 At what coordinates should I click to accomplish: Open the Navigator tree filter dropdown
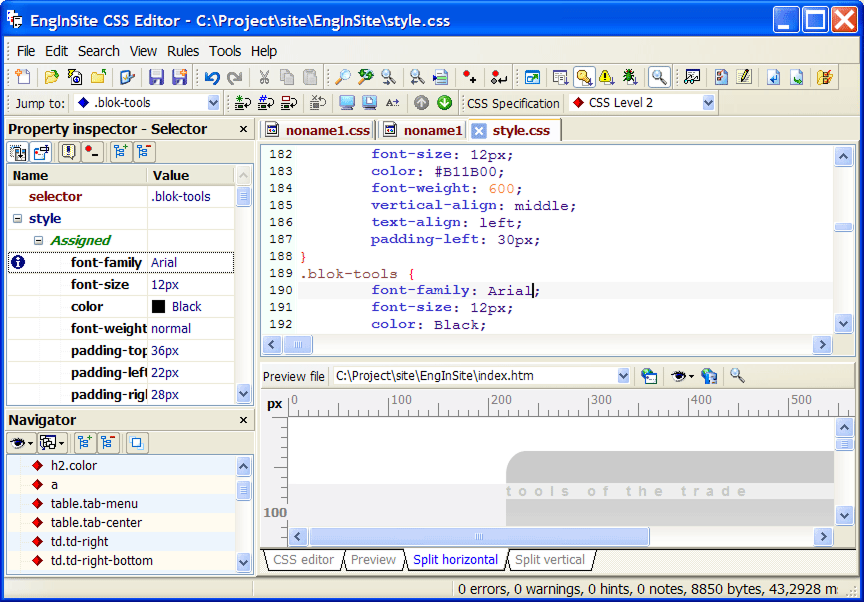52,442
